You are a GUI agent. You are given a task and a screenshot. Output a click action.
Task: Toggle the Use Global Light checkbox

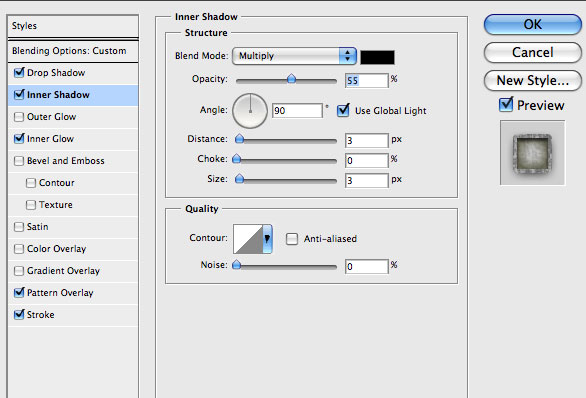pyautogui.click(x=343, y=111)
